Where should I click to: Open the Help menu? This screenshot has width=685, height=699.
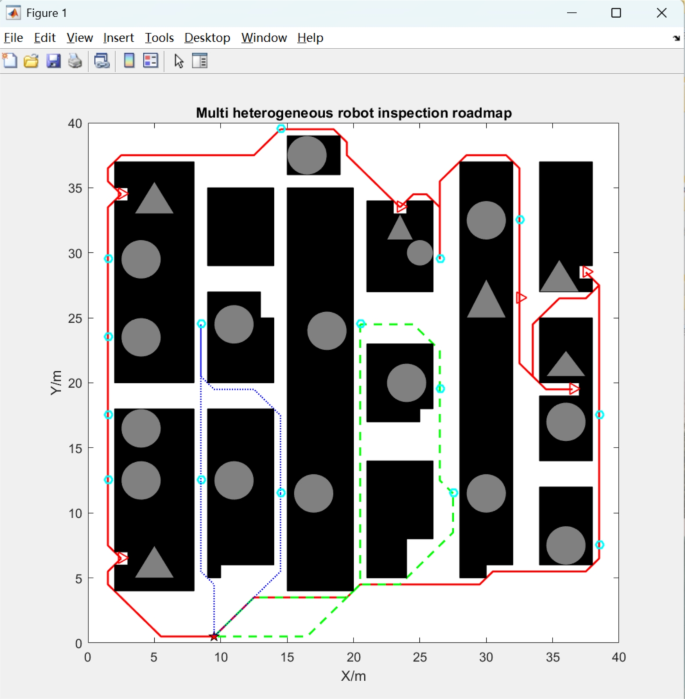(x=310, y=38)
